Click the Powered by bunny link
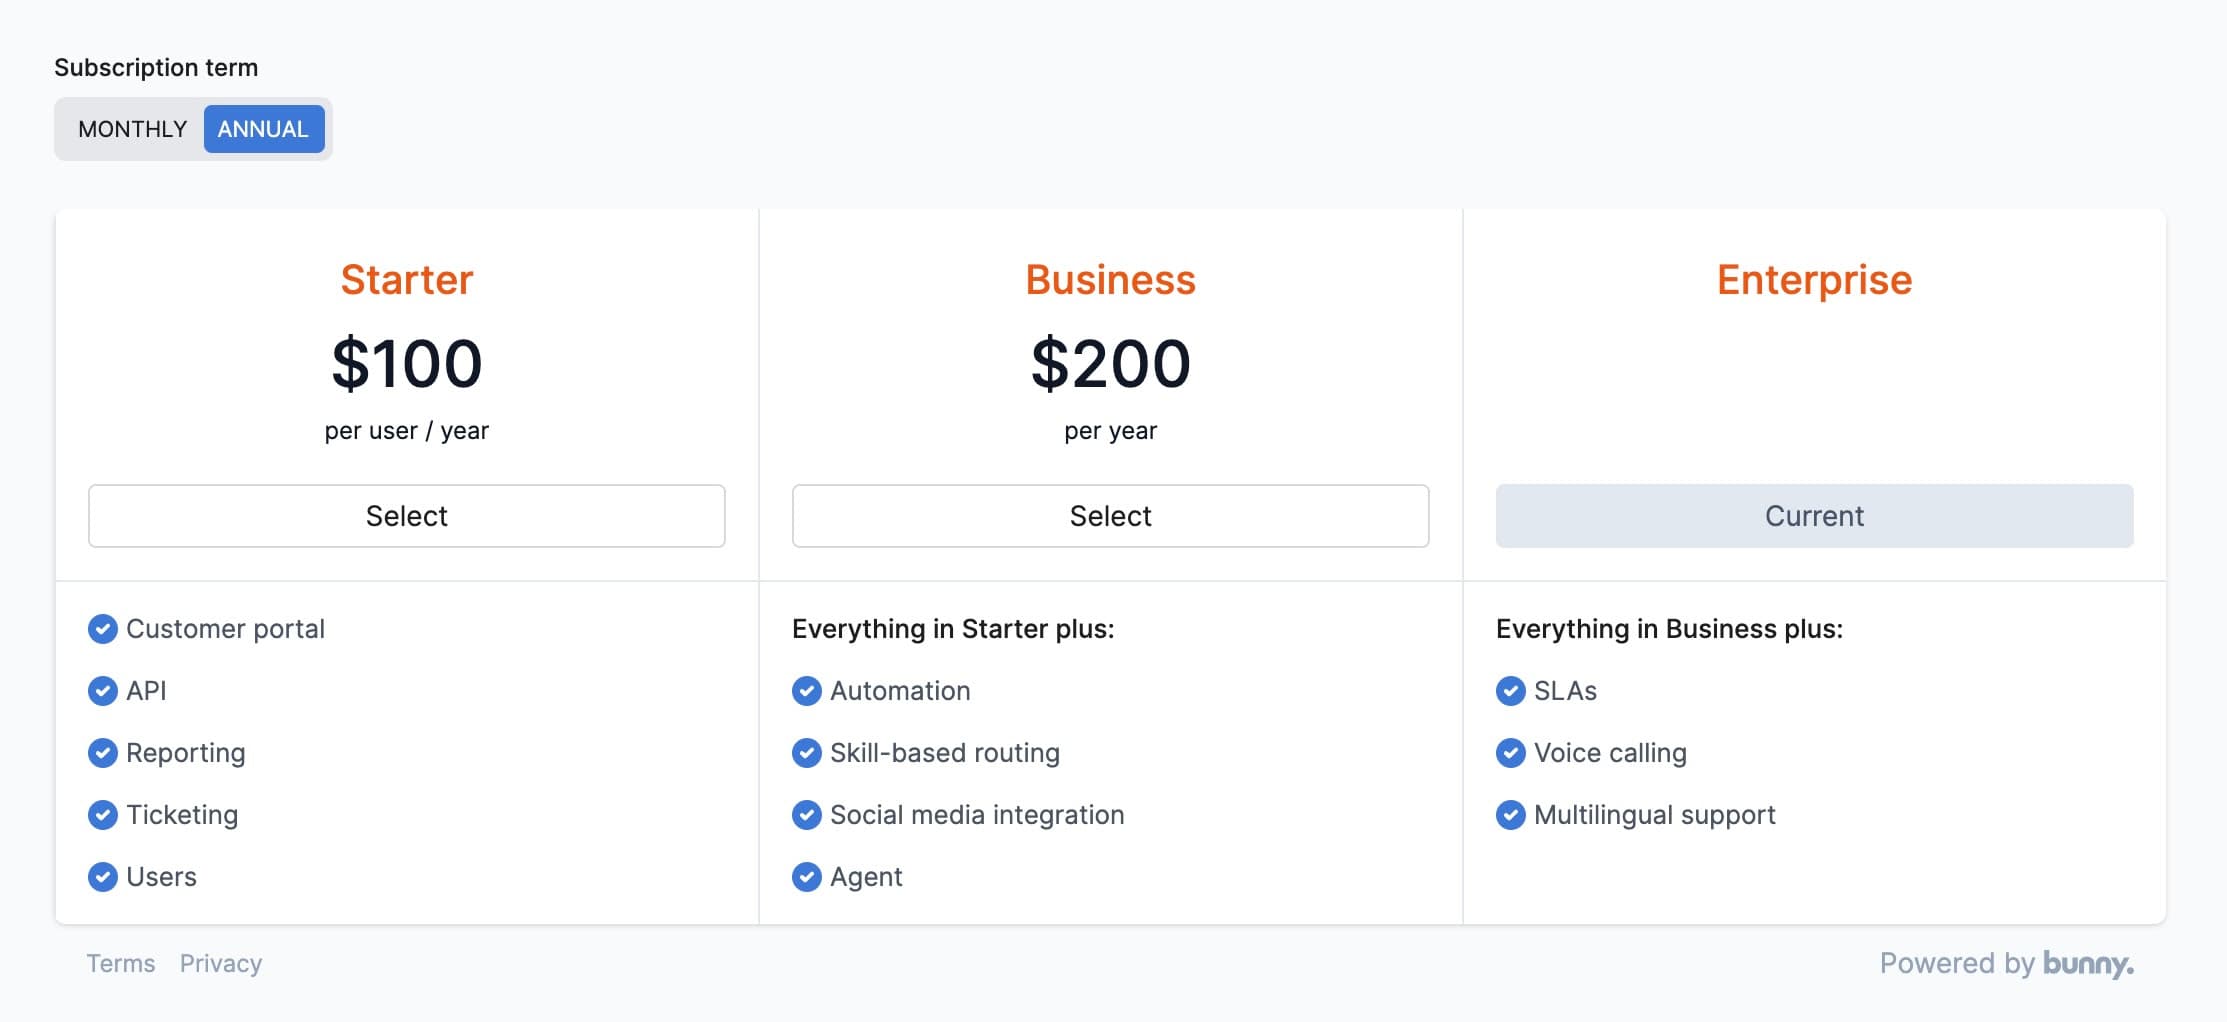This screenshot has width=2227, height=1022. pyautogui.click(x=2006, y=963)
